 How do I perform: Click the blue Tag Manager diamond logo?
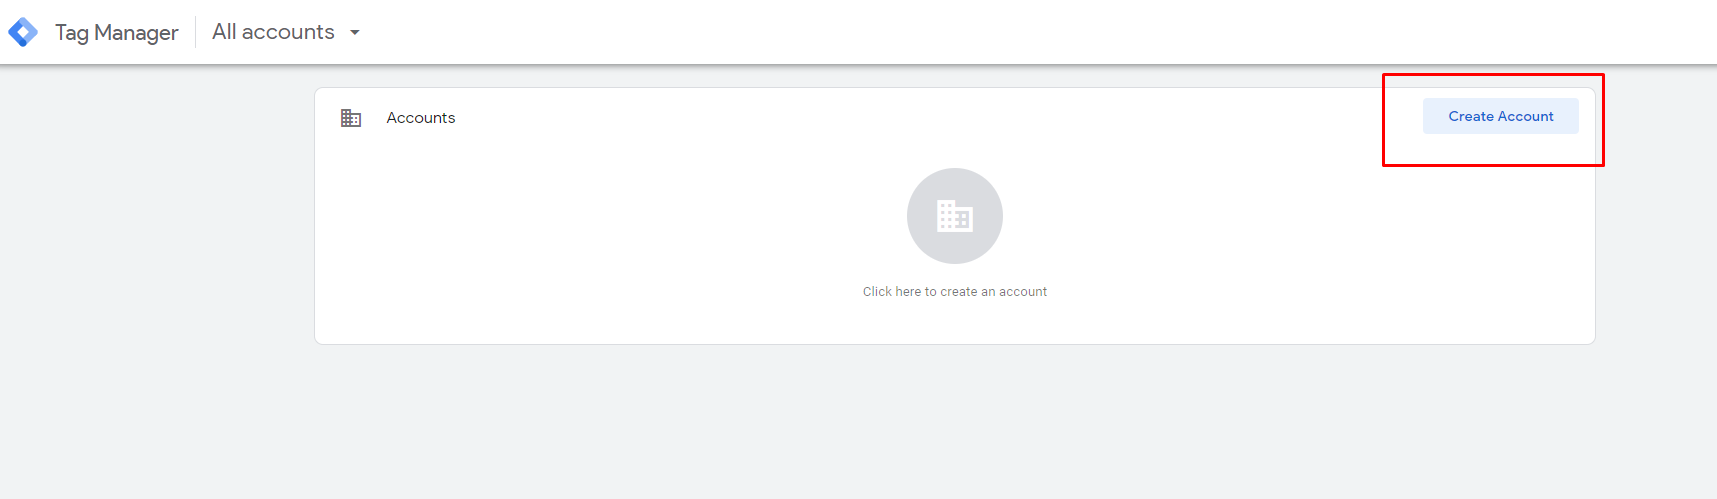(x=23, y=32)
